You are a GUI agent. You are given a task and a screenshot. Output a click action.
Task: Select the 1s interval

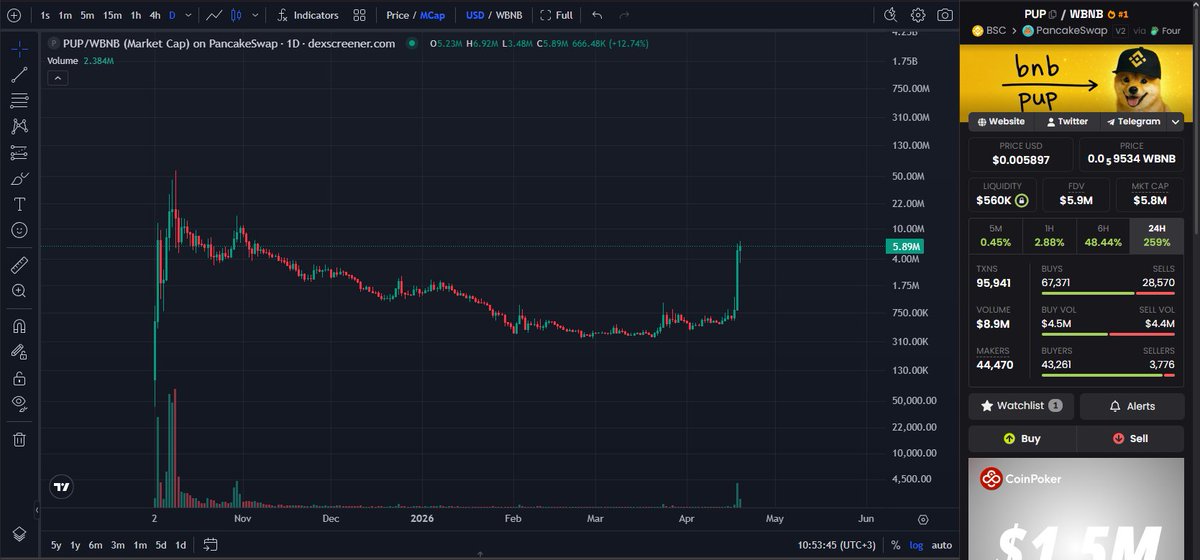[45, 15]
